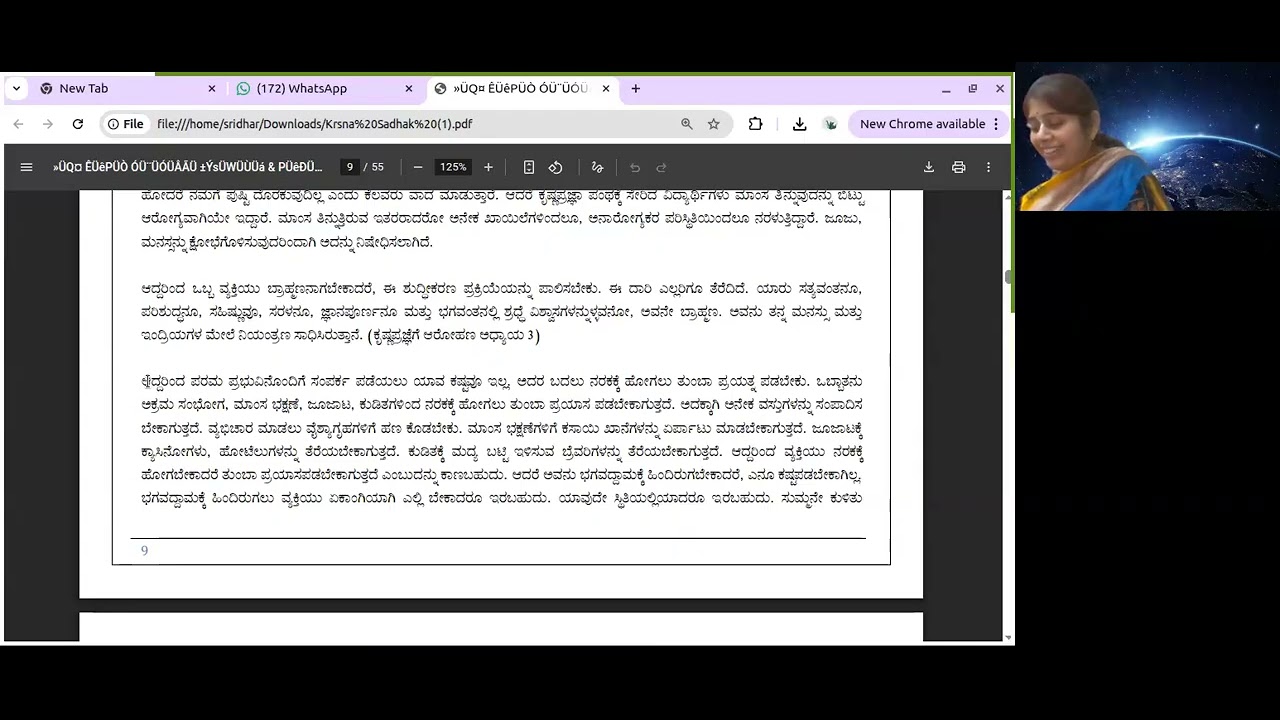
Task: Focus the address bar URL
Action: tap(314, 124)
